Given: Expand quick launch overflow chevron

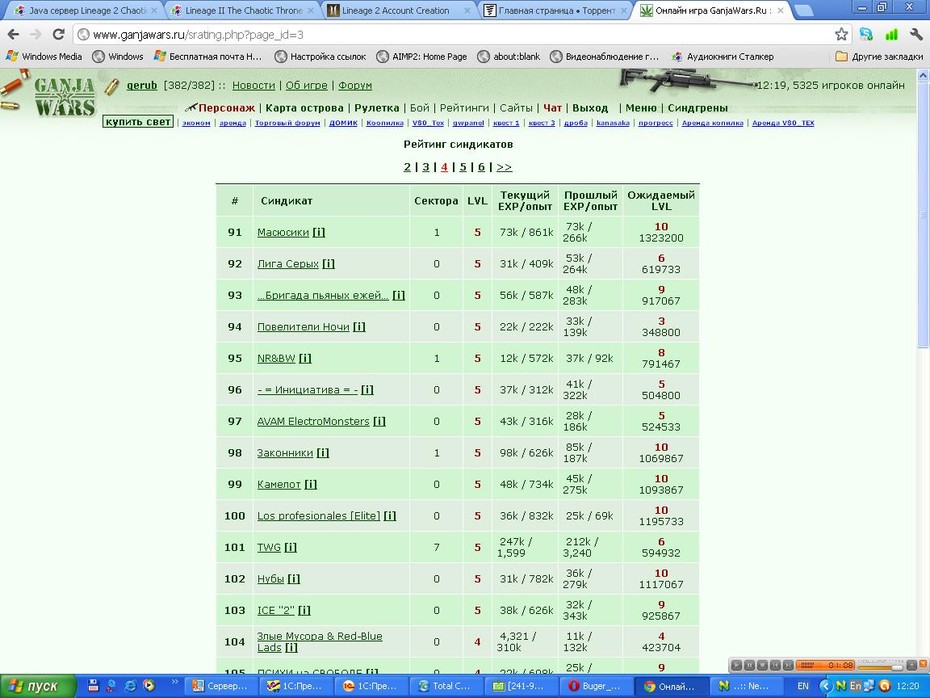Looking at the screenshot, I should tap(175, 682).
